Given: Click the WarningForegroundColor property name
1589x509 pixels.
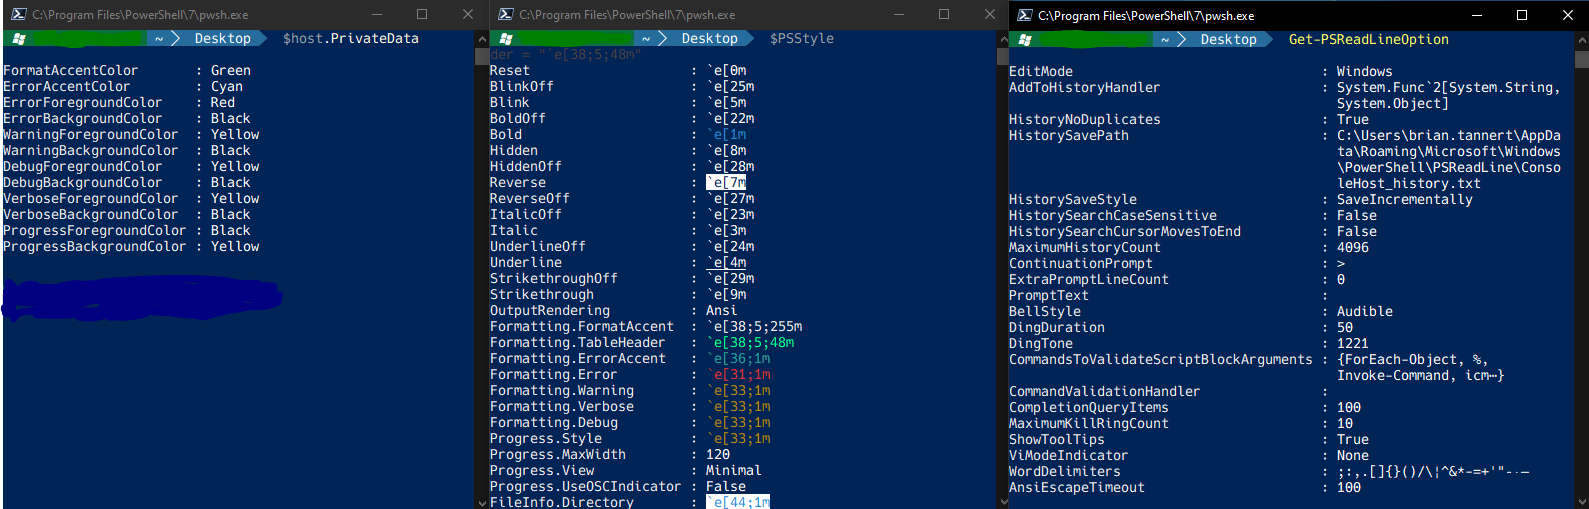Looking at the screenshot, I should [91, 135].
